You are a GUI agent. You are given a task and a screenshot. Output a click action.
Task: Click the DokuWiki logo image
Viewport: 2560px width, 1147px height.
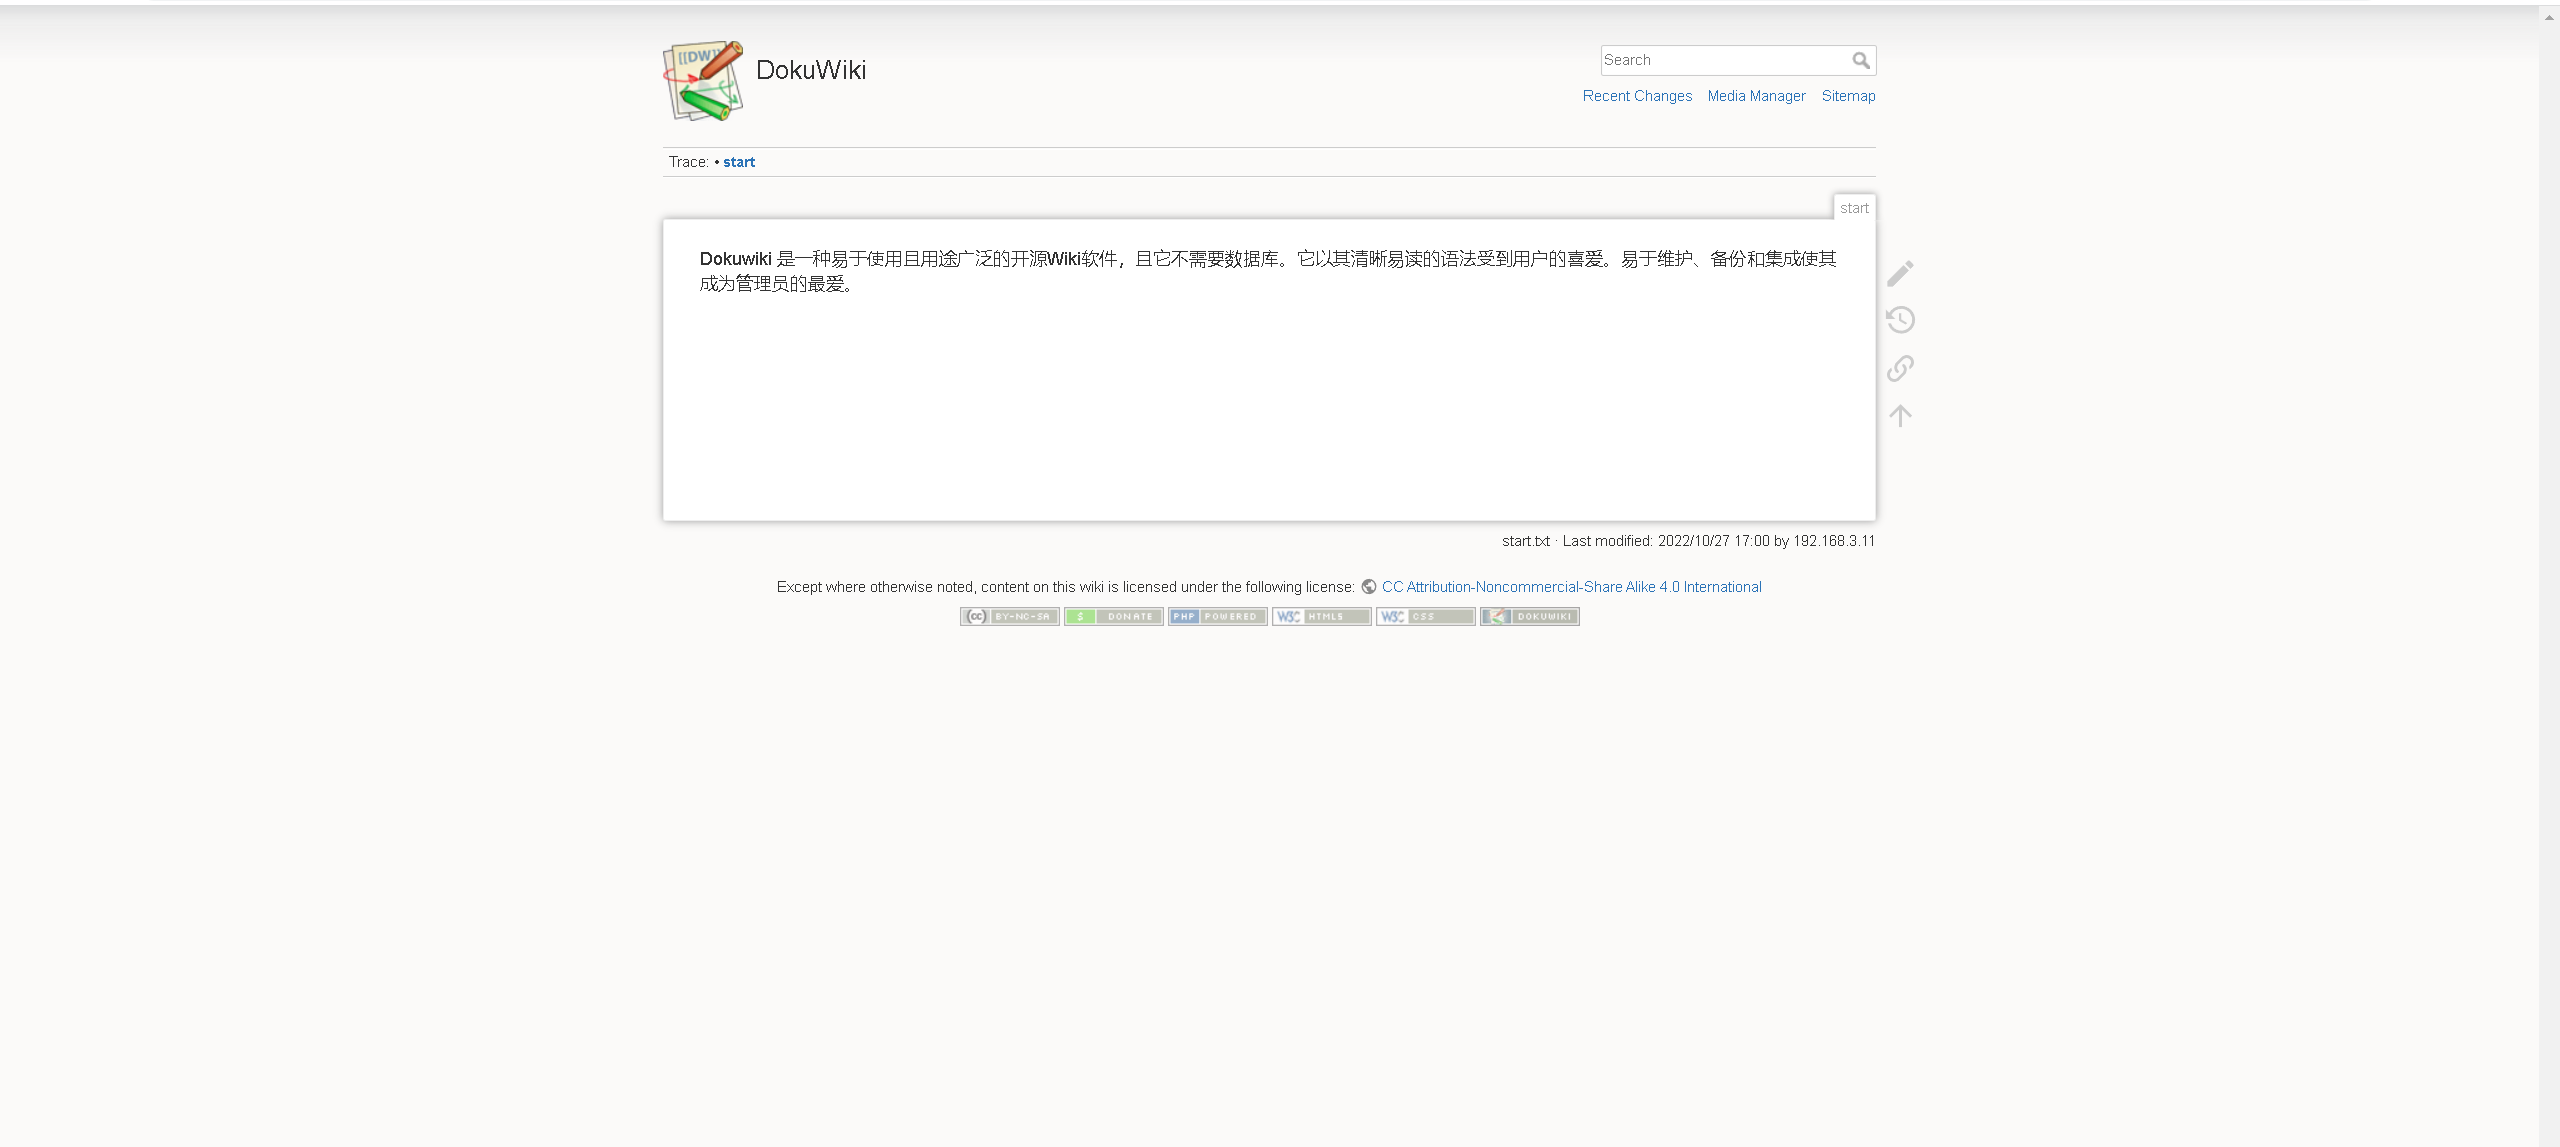coord(703,81)
